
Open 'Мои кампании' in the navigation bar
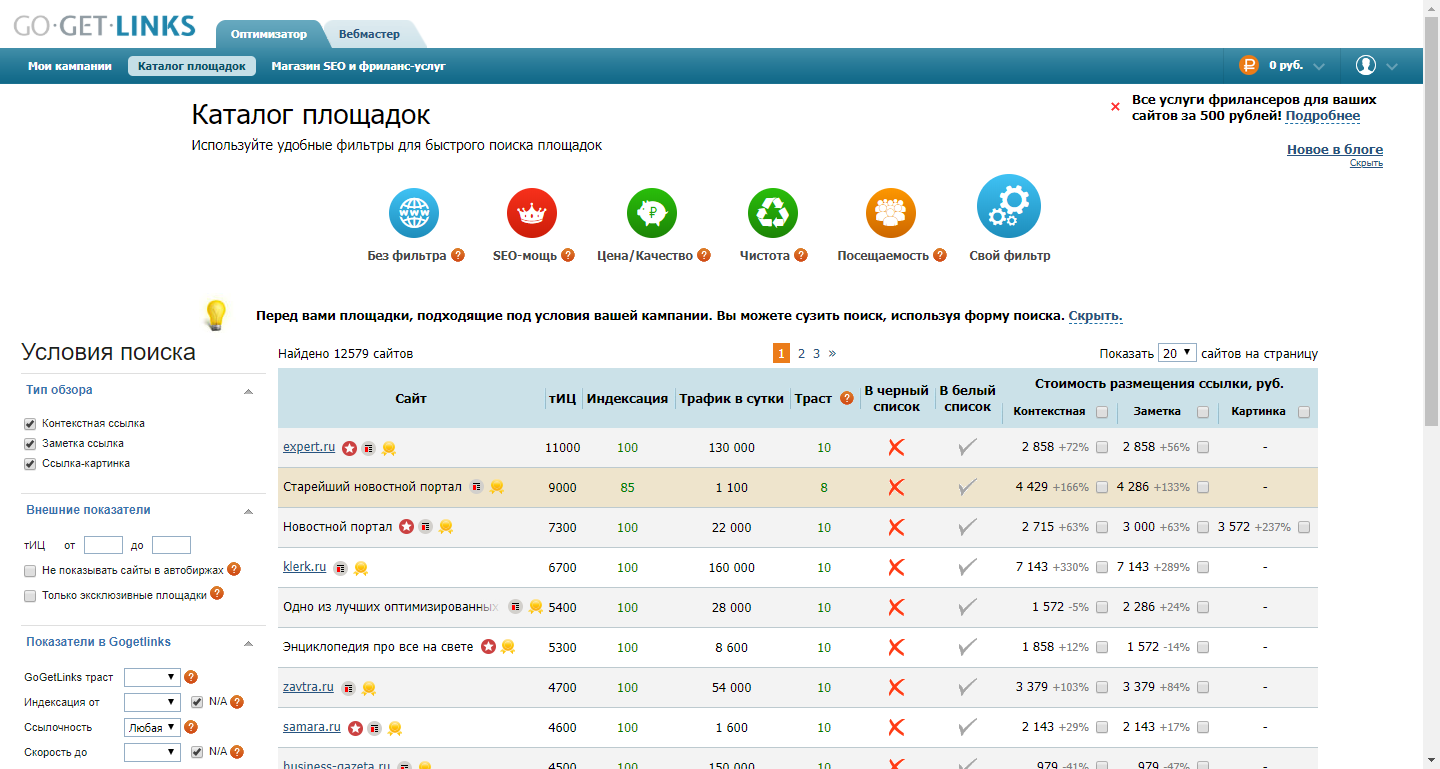pos(70,66)
